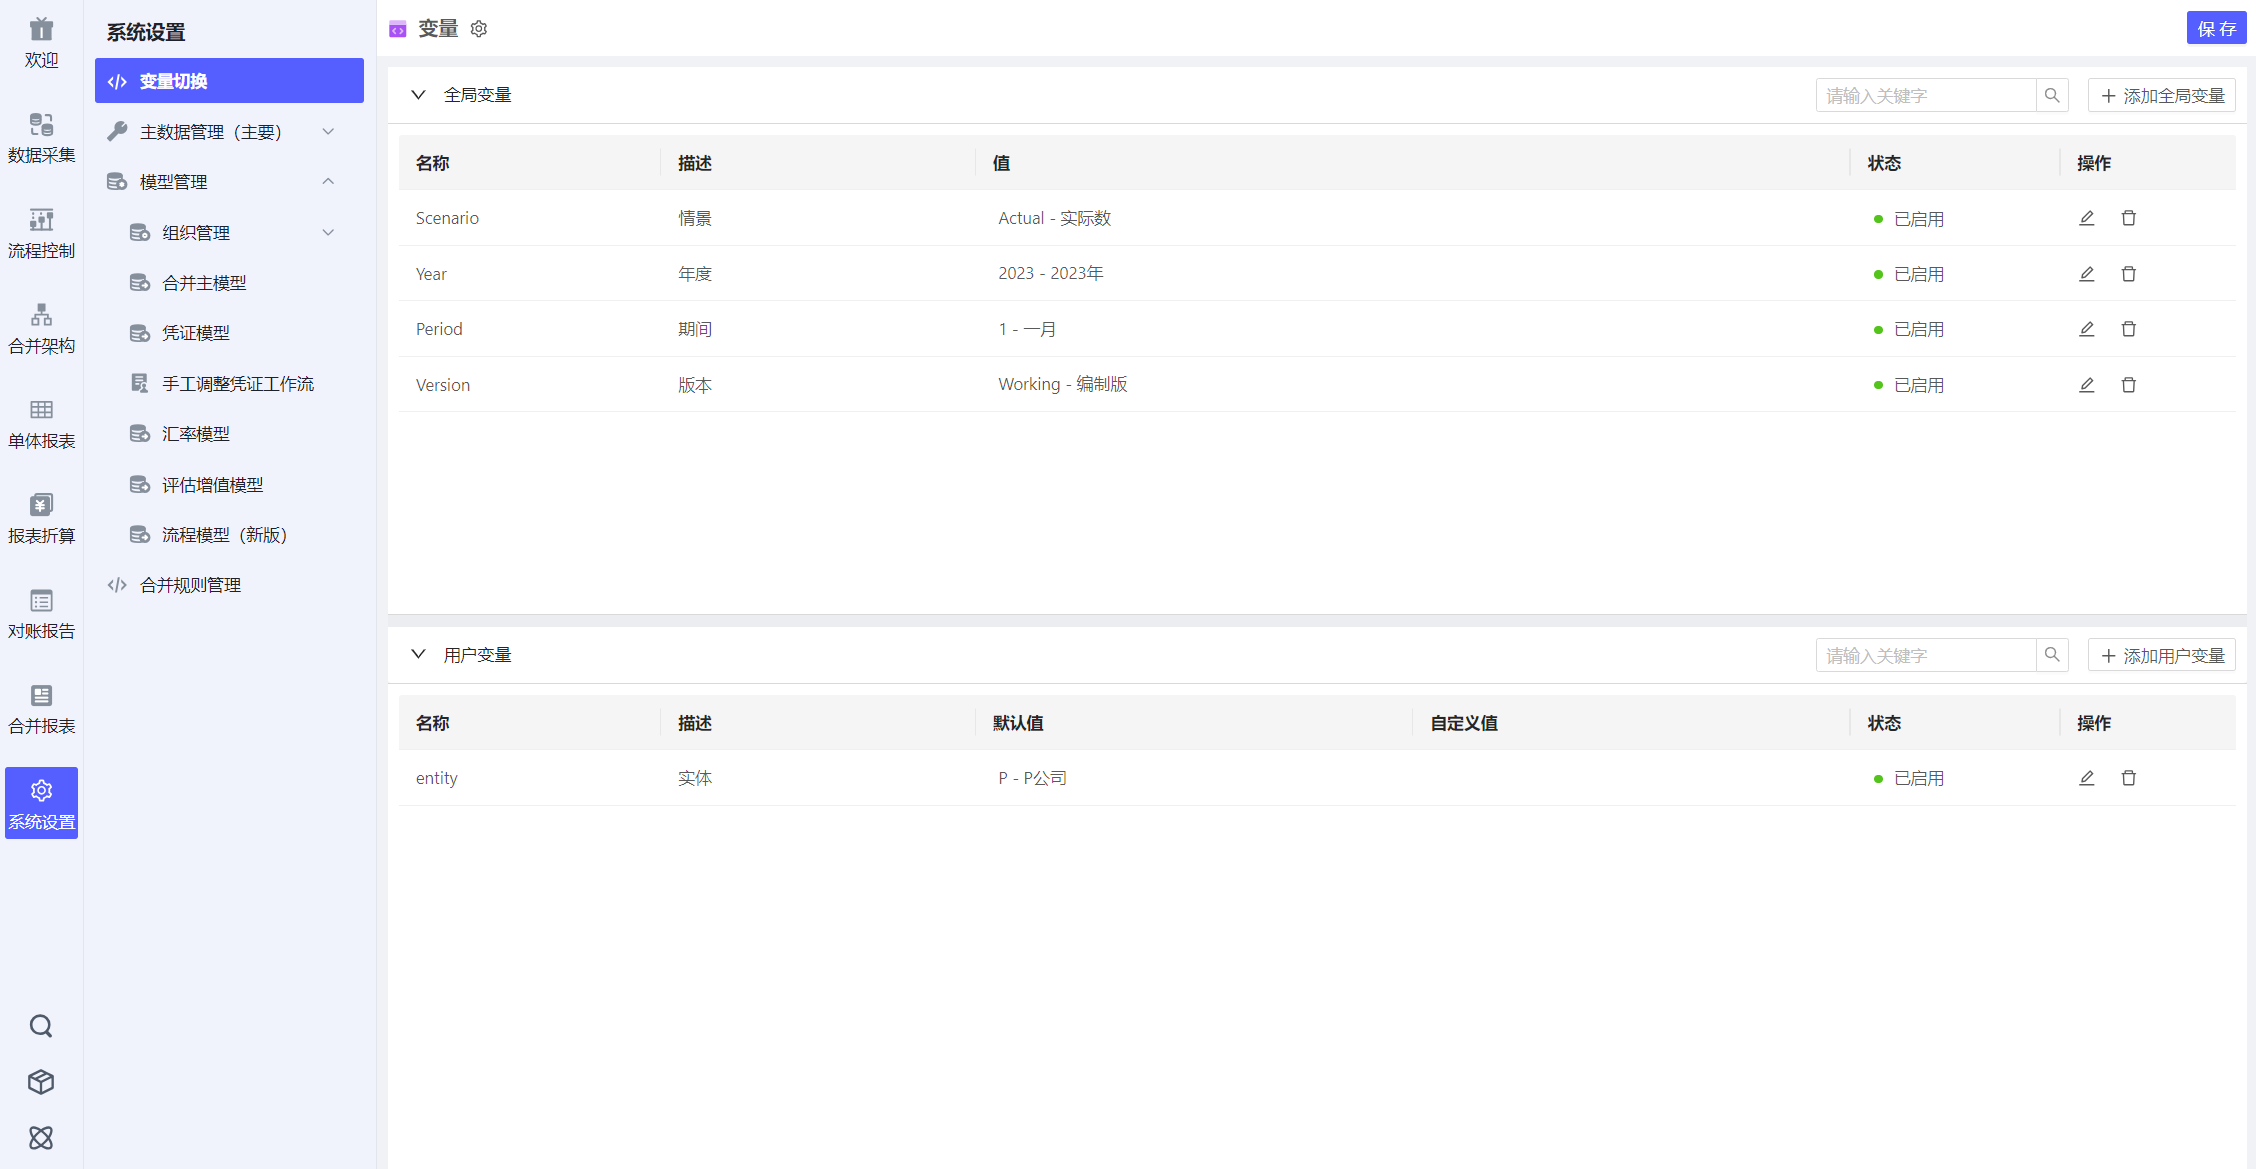The width and height of the screenshot is (2256, 1169).
Task: Collapse the 全局变量 section
Action: coord(418,95)
